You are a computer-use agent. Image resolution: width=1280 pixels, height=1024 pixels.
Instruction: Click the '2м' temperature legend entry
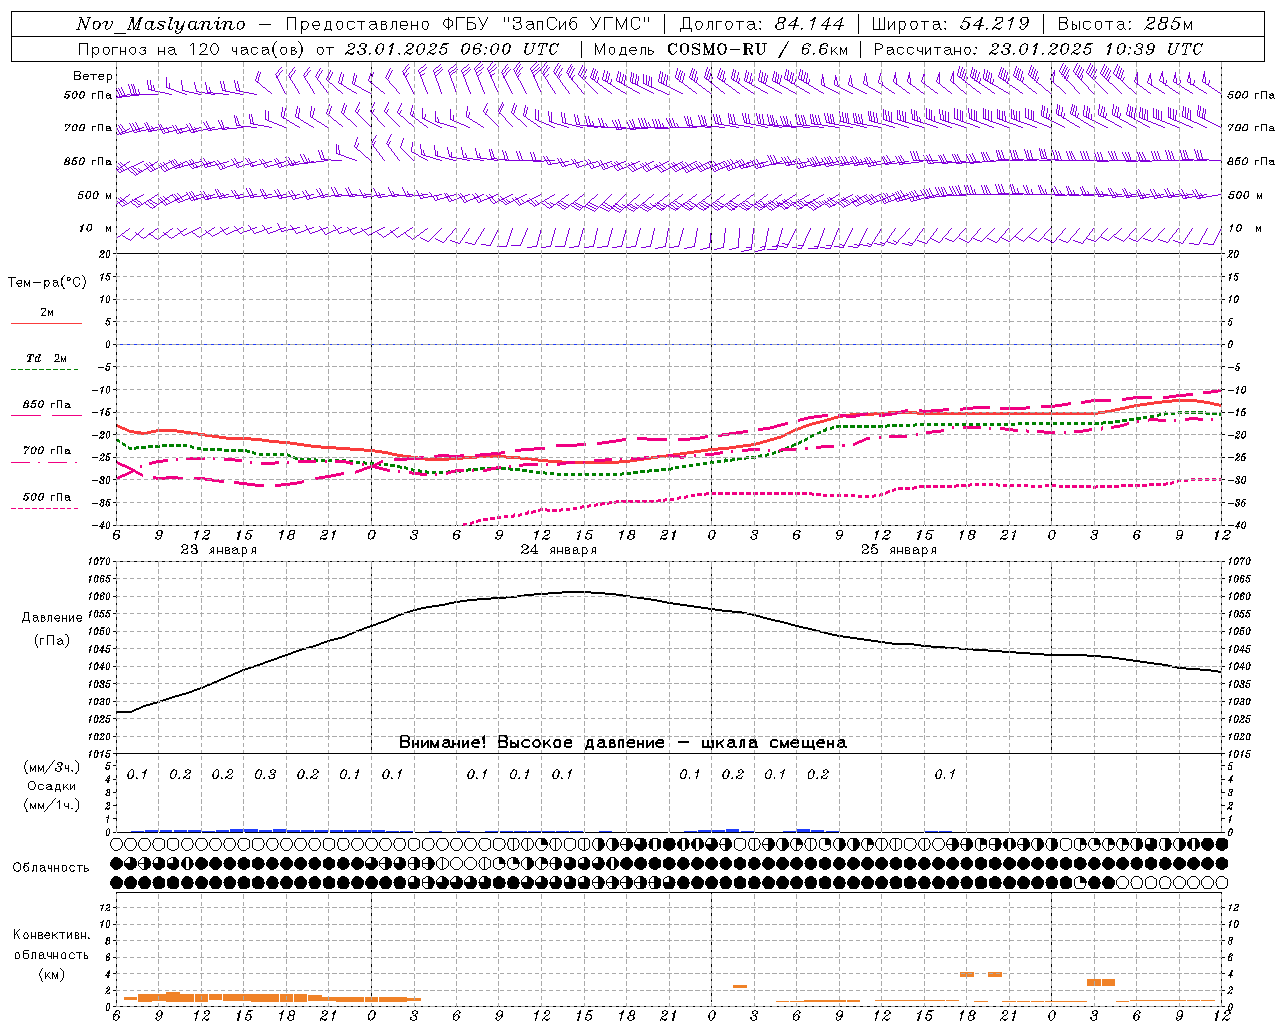[47, 313]
